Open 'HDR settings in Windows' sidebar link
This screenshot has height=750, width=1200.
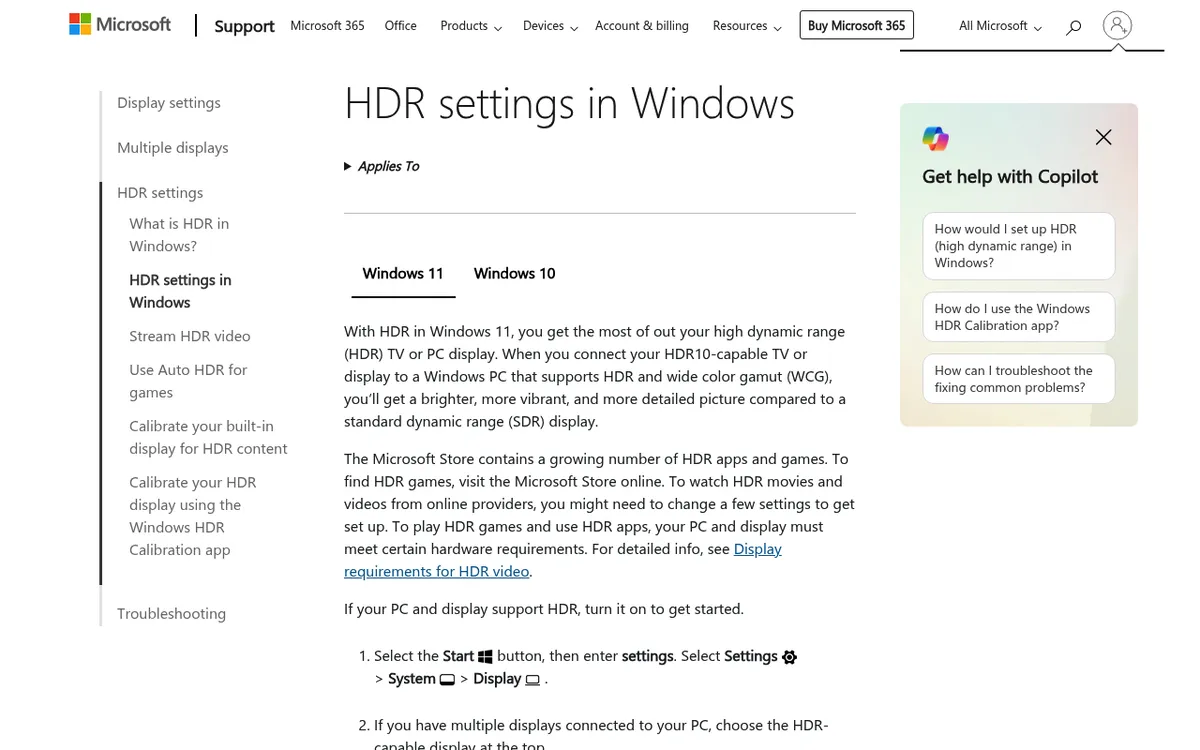180,291
